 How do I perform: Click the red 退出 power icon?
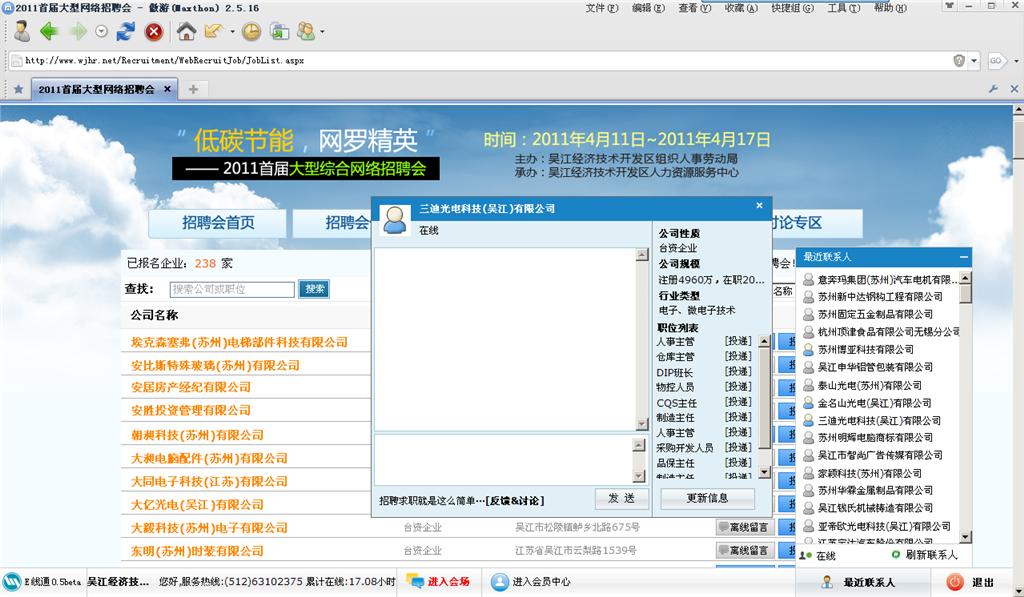955,581
